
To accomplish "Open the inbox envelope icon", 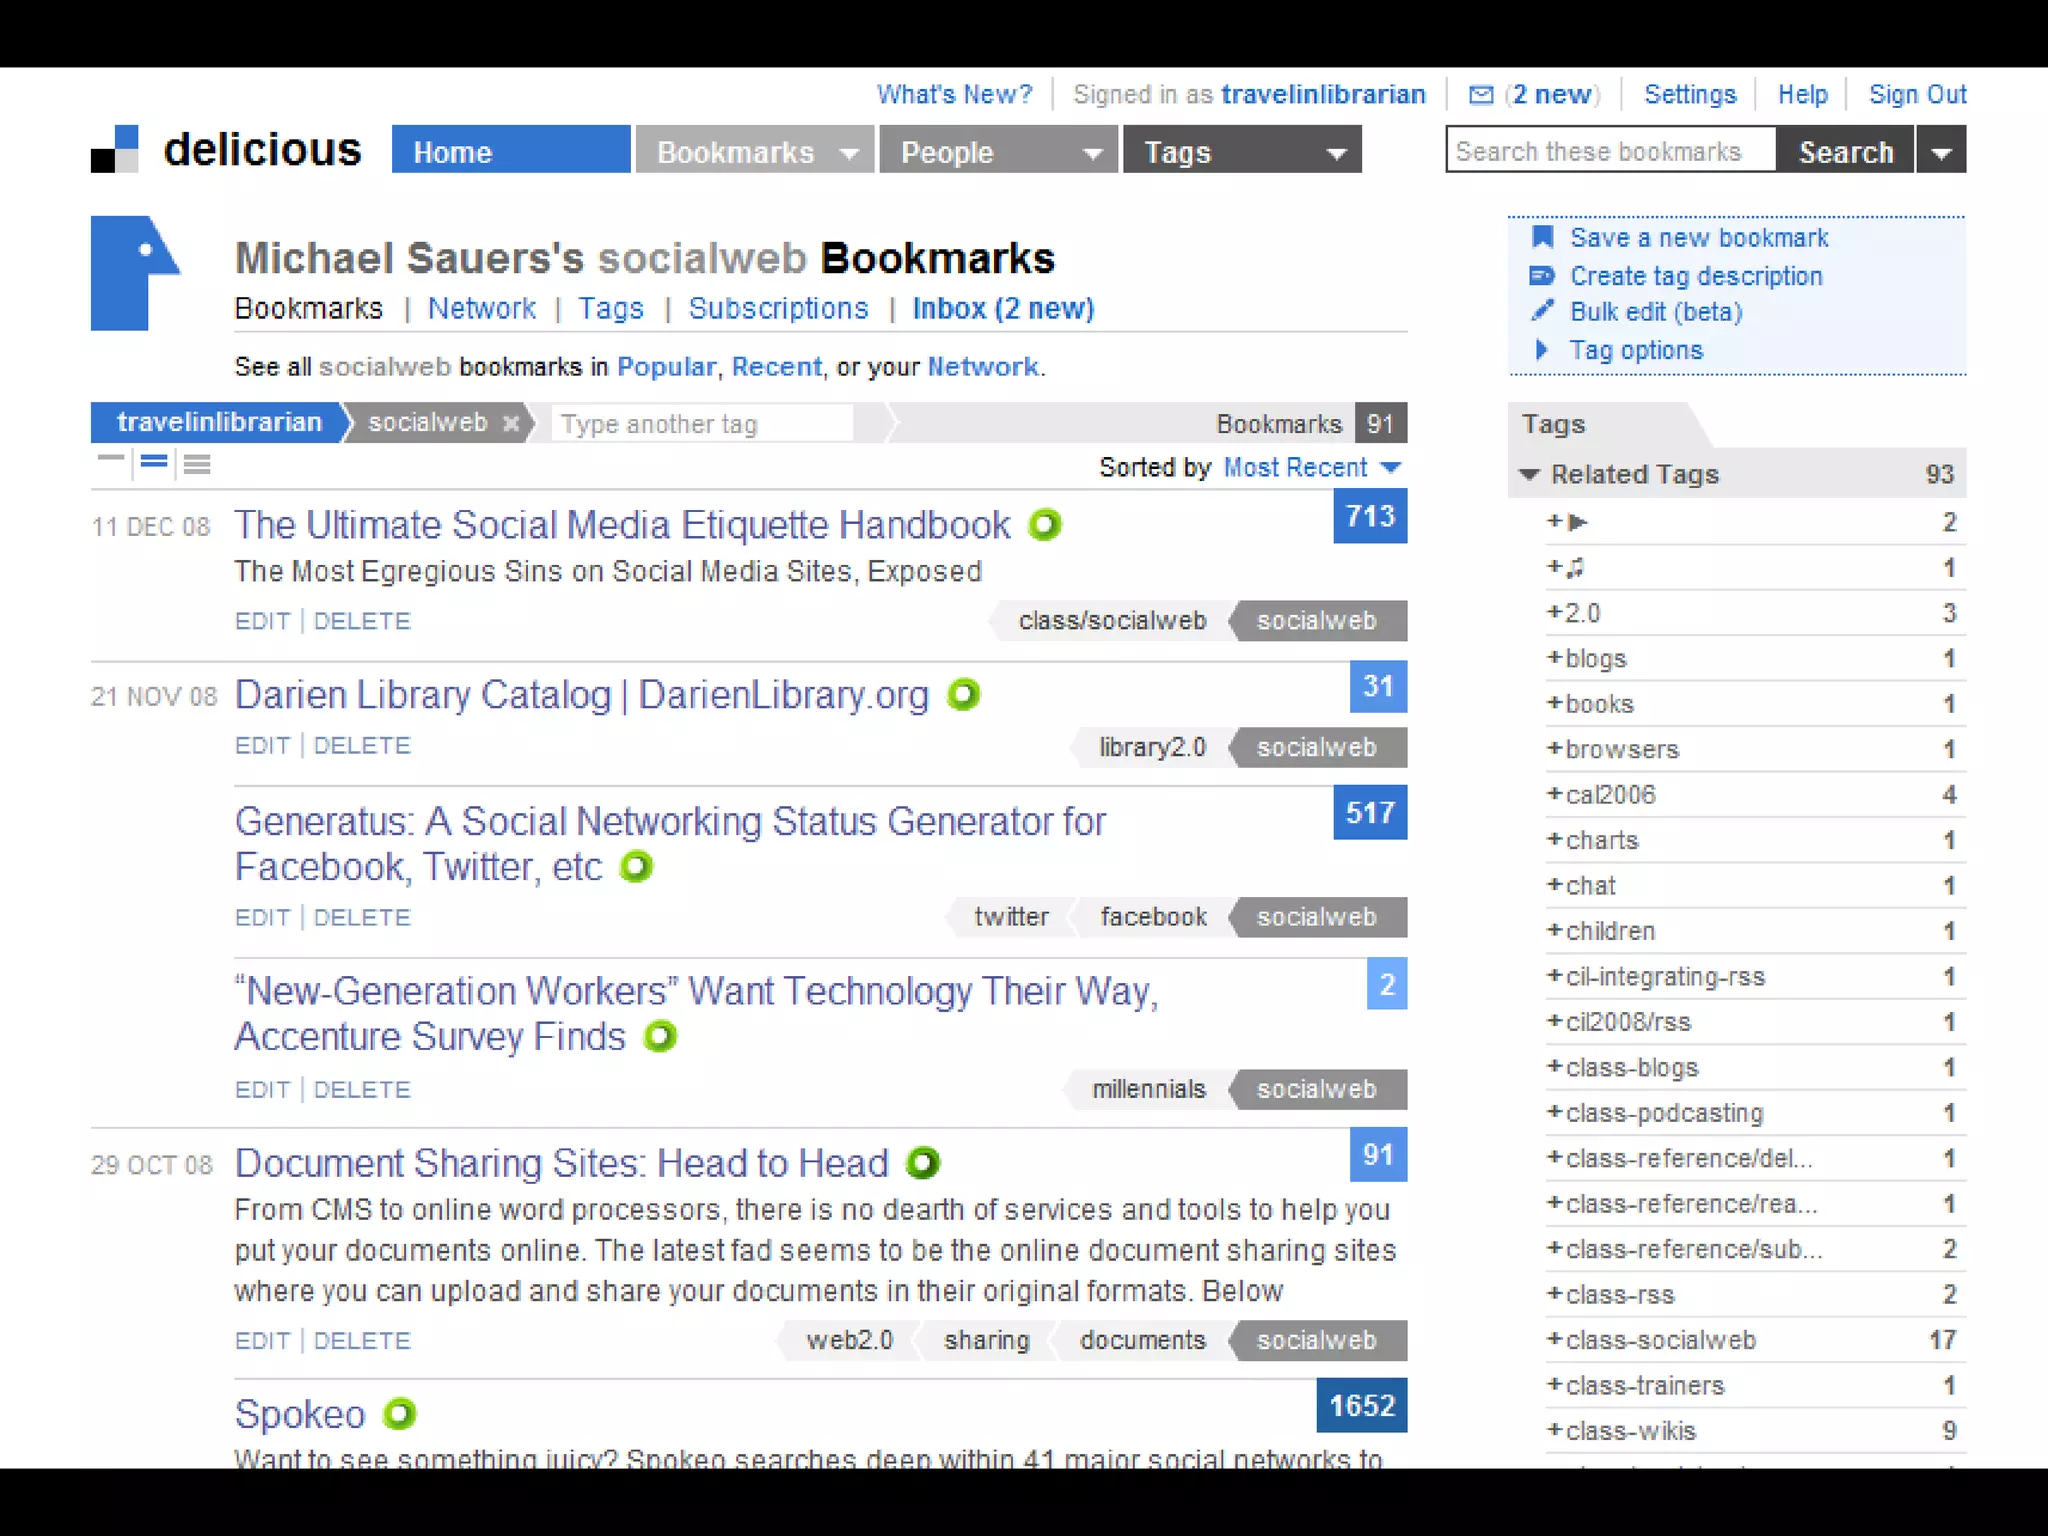I will (1481, 95).
